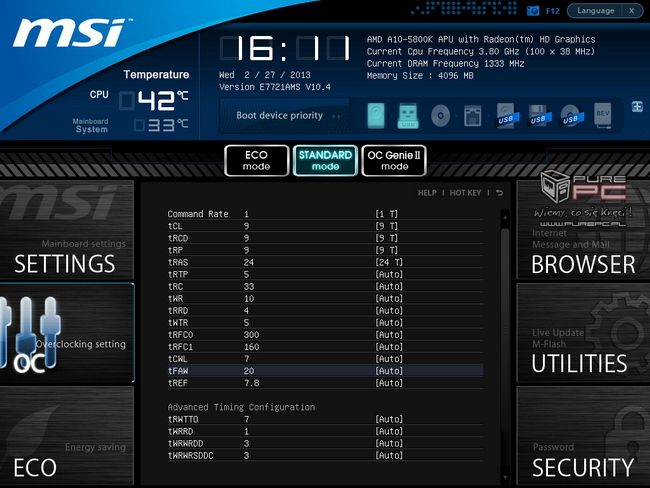Click tRFC0 current value 300
Screen dimensions: 650x488
251,335
